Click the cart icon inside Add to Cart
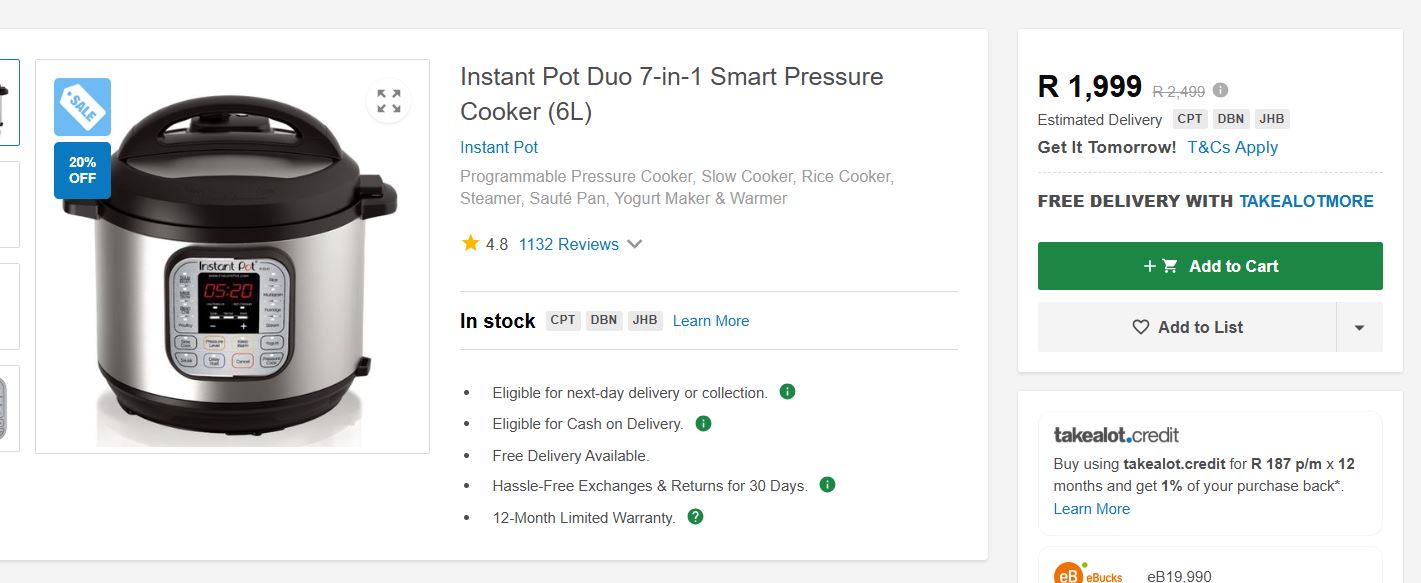This screenshot has height=583, width=1421. [x=1169, y=265]
